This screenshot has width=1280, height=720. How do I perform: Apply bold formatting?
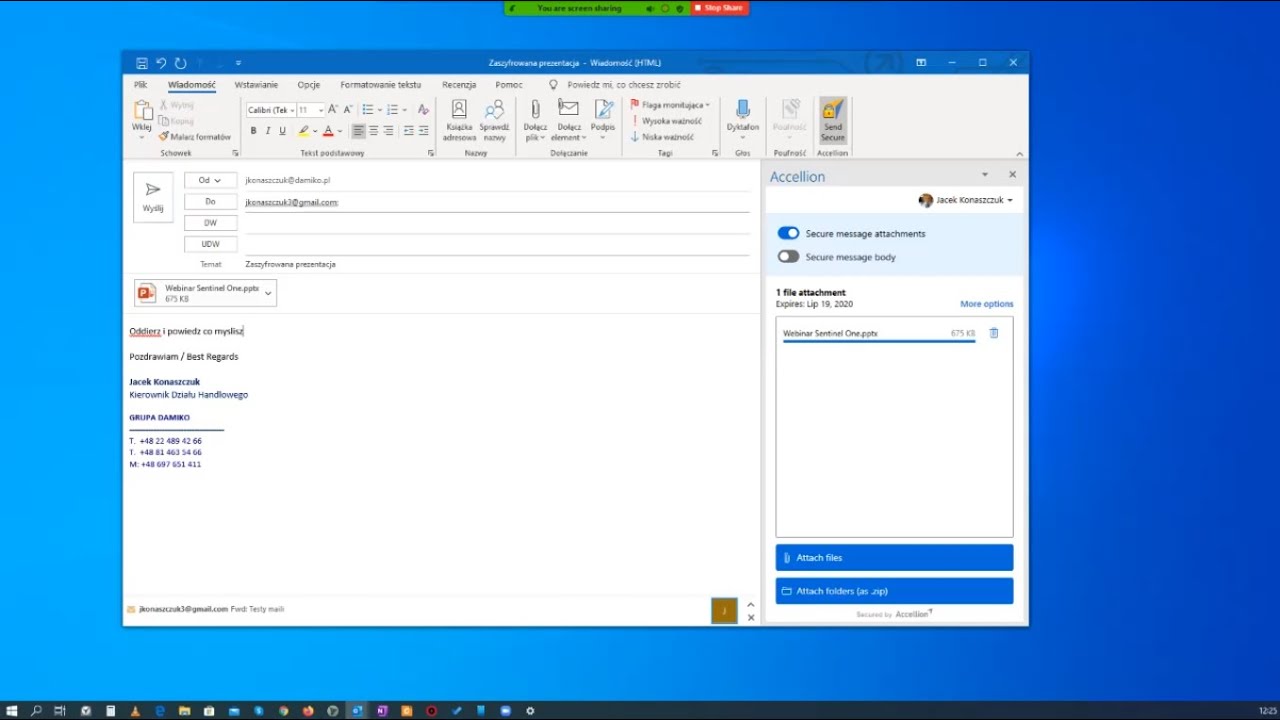253,131
